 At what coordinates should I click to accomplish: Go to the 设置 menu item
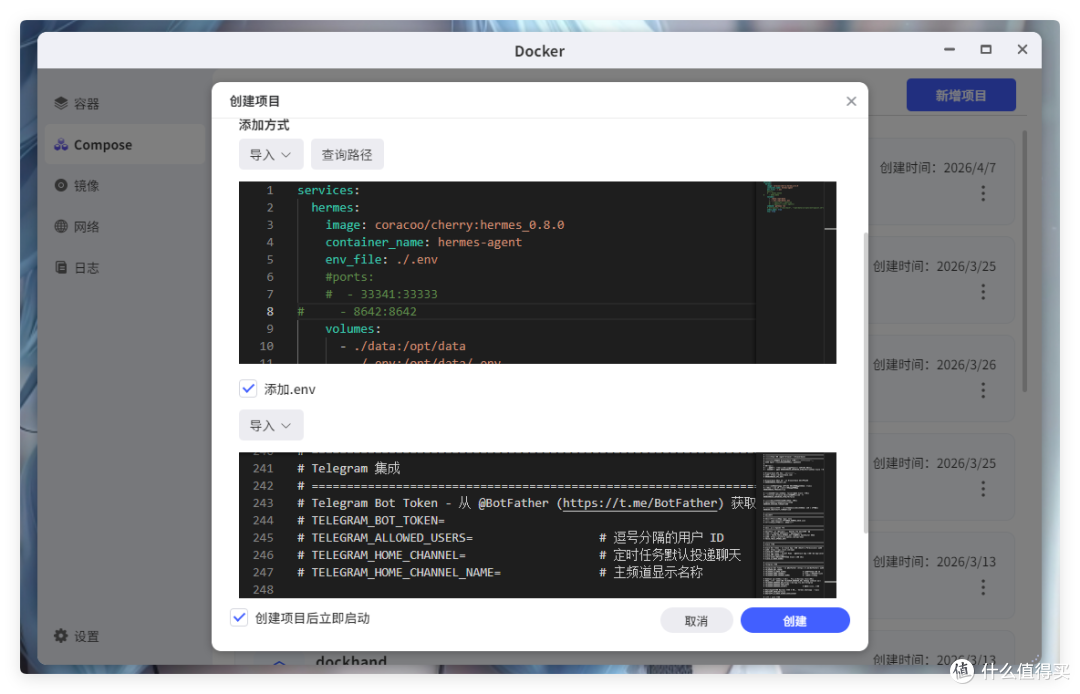(x=125, y=635)
